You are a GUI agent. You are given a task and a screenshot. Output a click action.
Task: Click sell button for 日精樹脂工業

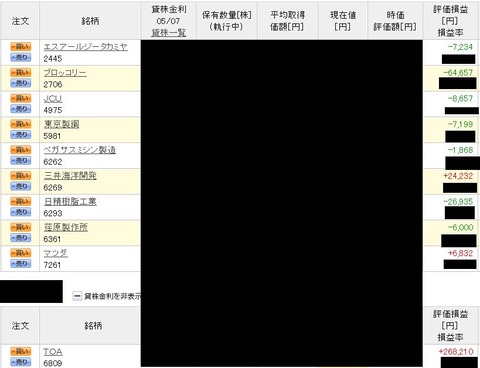(x=20, y=212)
